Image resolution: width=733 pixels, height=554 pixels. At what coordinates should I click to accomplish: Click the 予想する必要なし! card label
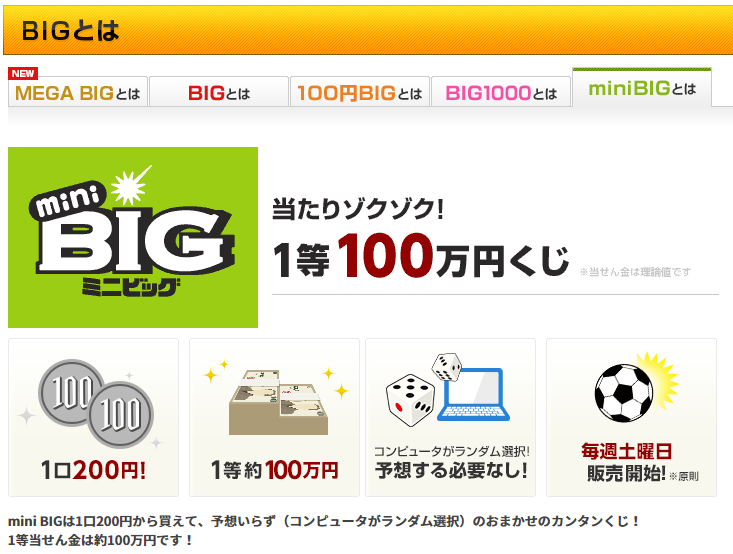pyautogui.click(x=451, y=470)
